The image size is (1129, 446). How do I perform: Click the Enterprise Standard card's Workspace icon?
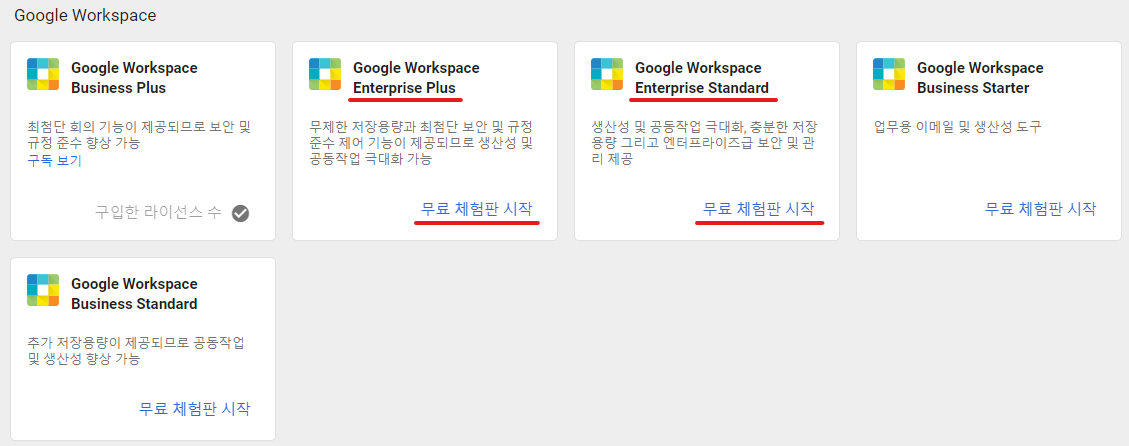pos(607,74)
